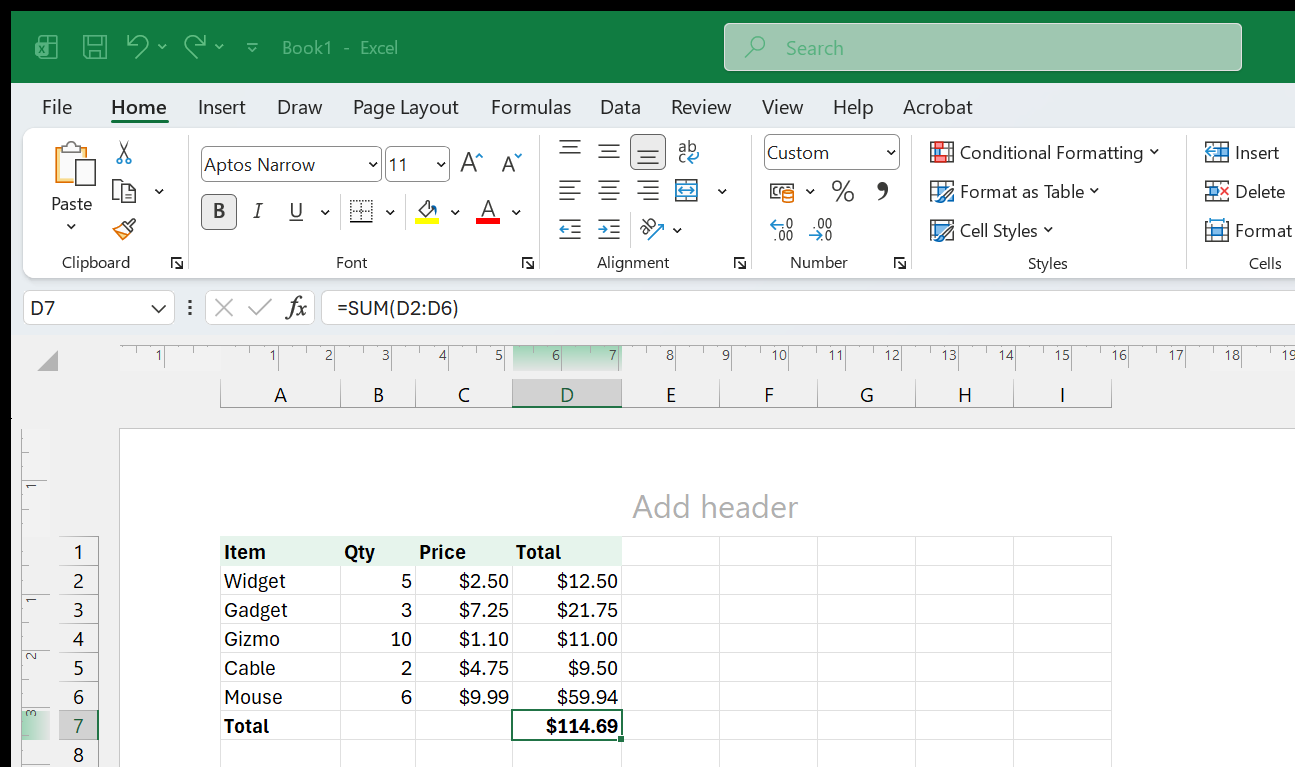The height and width of the screenshot is (767, 1295).
Task: Open the Clipboard dialog launcher
Action: coord(177,263)
